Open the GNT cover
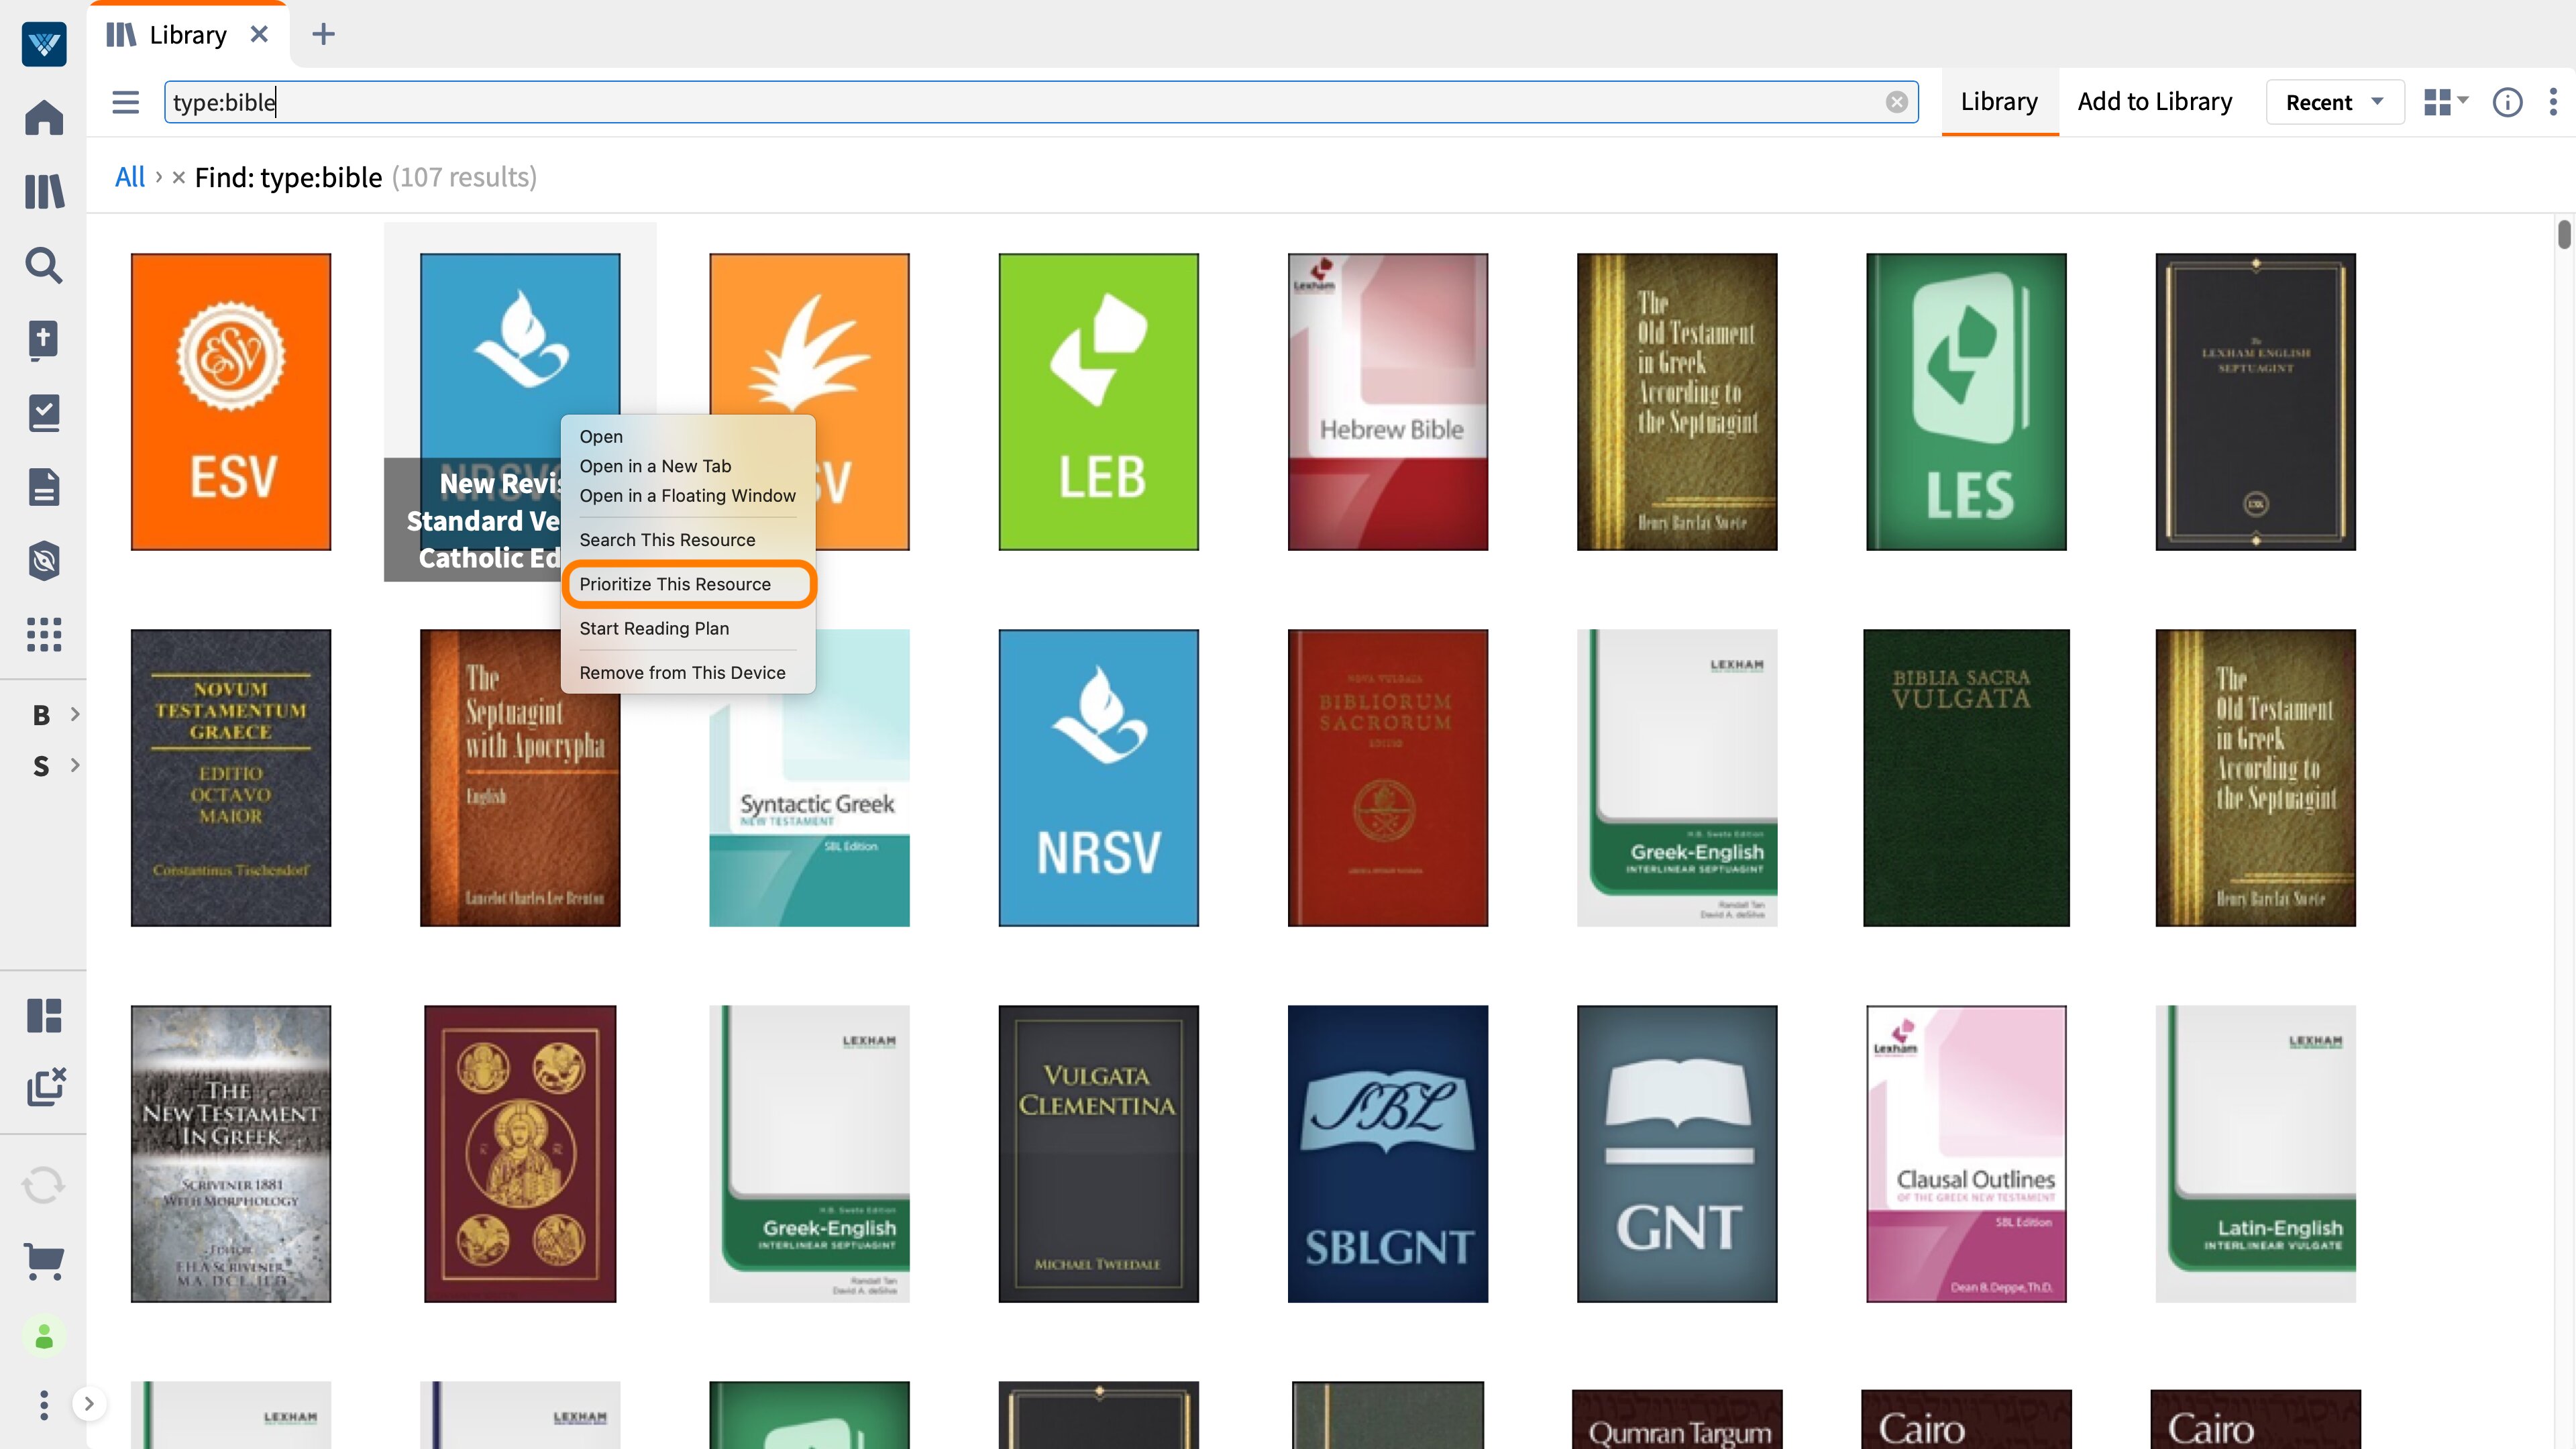The height and width of the screenshot is (1449, 2576). tap(1677, 1154)
